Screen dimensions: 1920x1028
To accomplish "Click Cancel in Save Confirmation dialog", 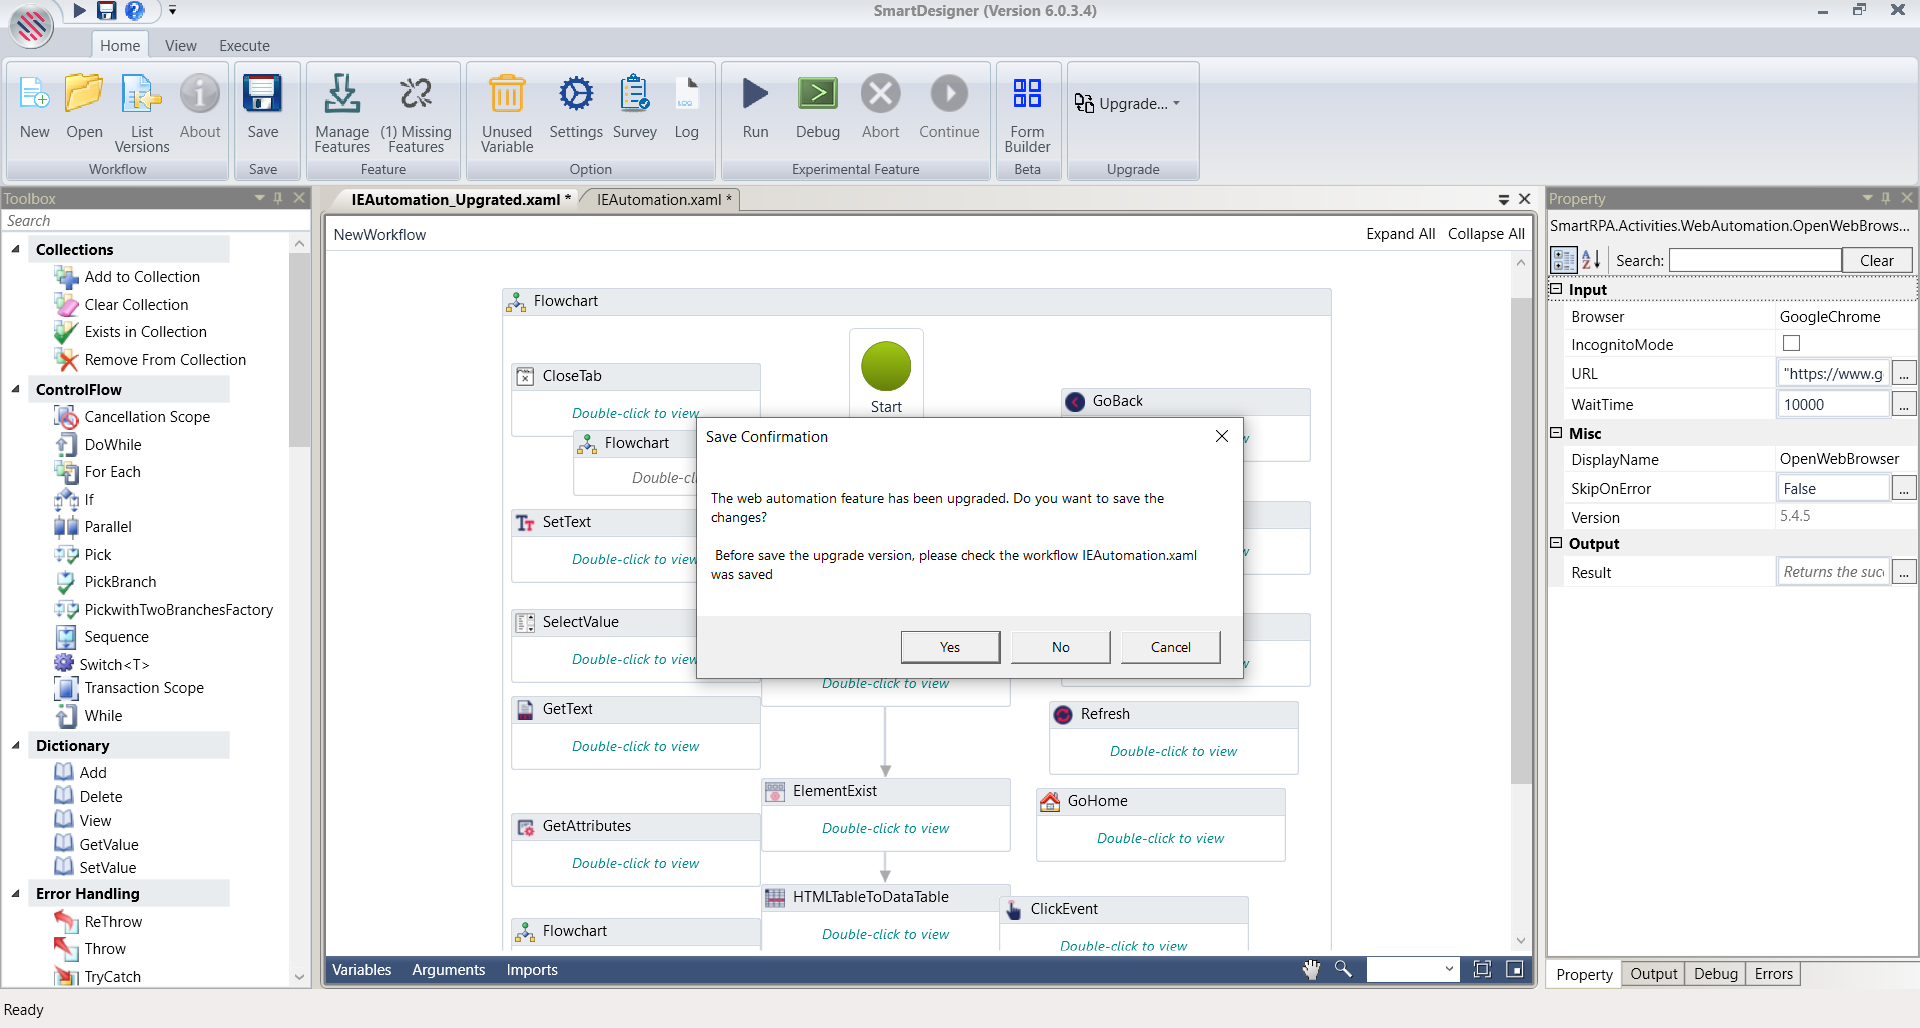I will coord(1170,647).
